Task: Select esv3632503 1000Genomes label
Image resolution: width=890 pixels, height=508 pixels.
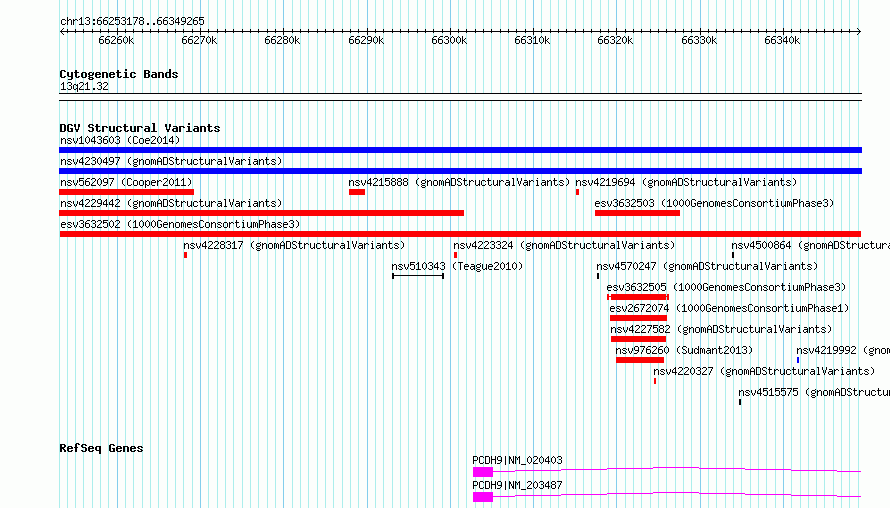Action: pyautogui.click(x=714, y=203)
